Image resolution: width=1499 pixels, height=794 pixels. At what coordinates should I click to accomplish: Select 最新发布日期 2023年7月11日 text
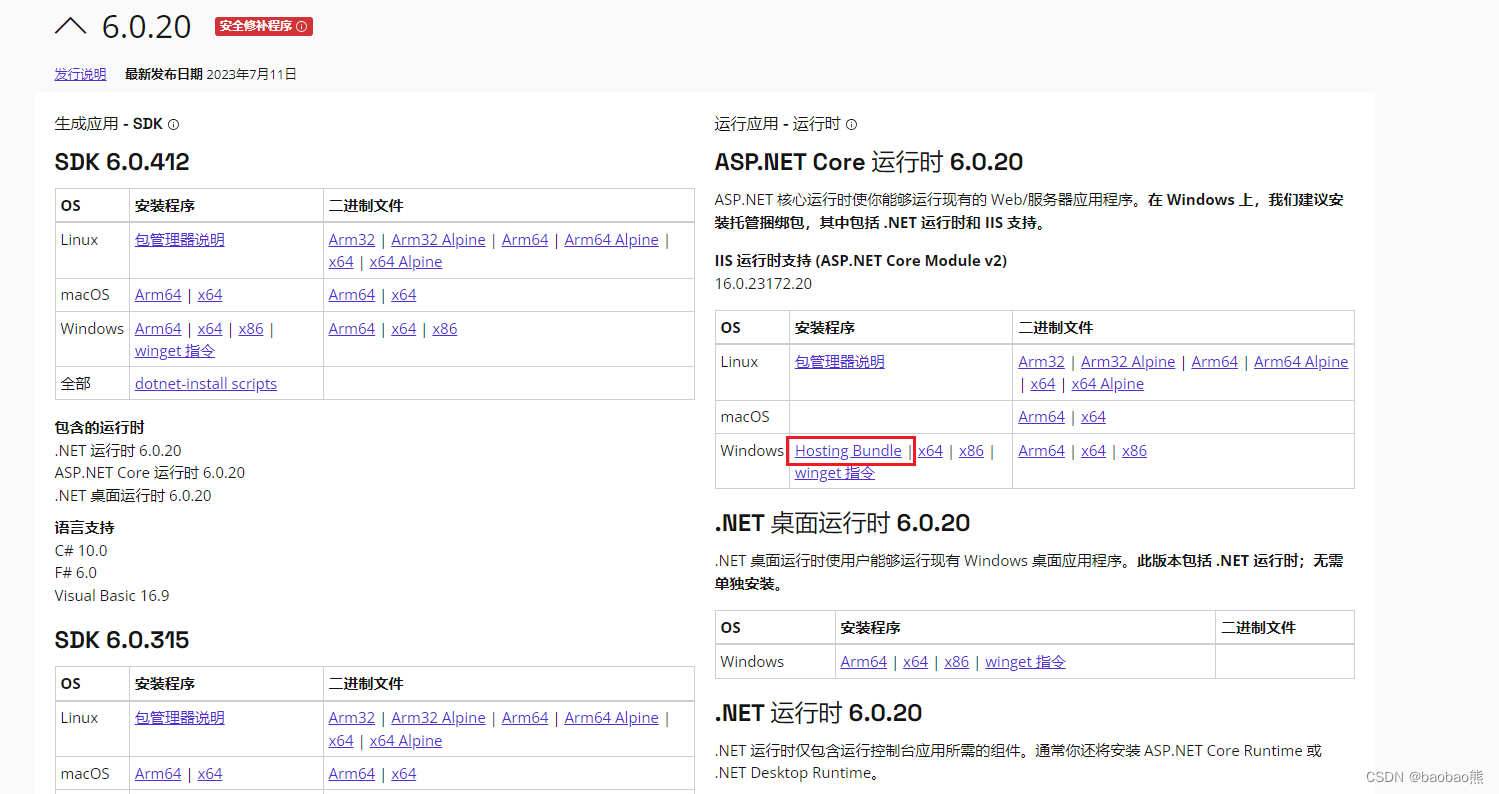[211, 74]
